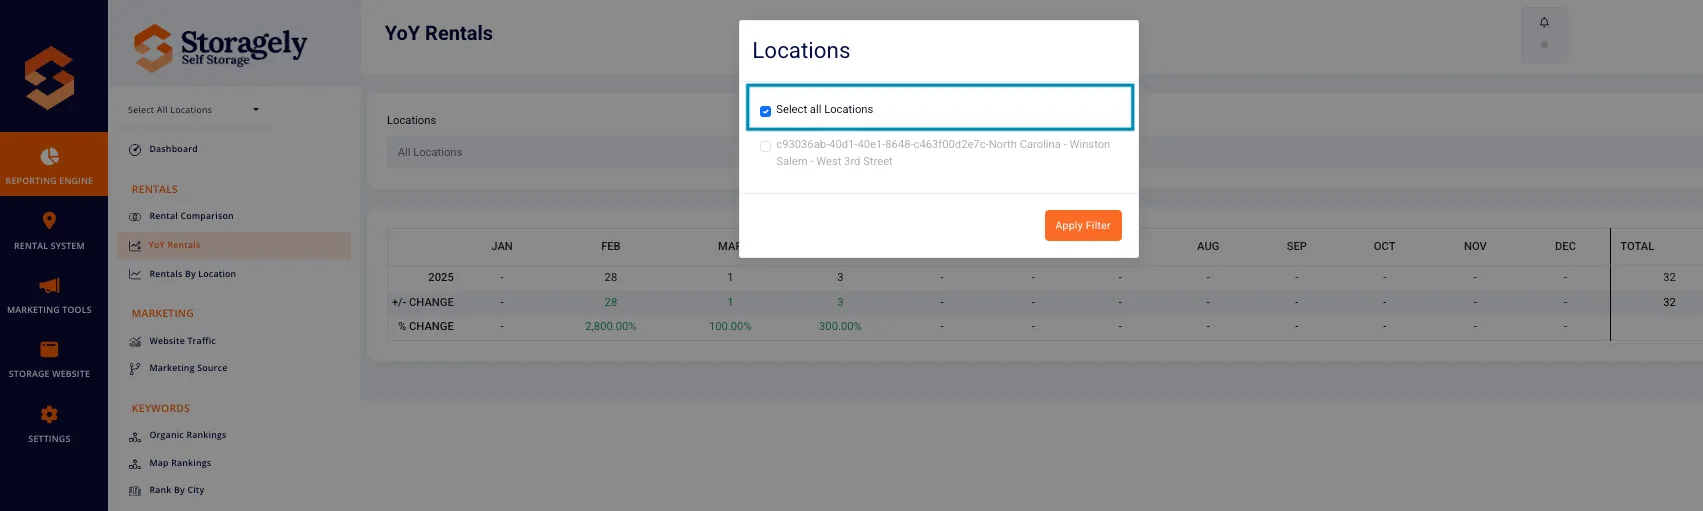Open the Reporting Engine pie chart icon

(x=49, y=156)
